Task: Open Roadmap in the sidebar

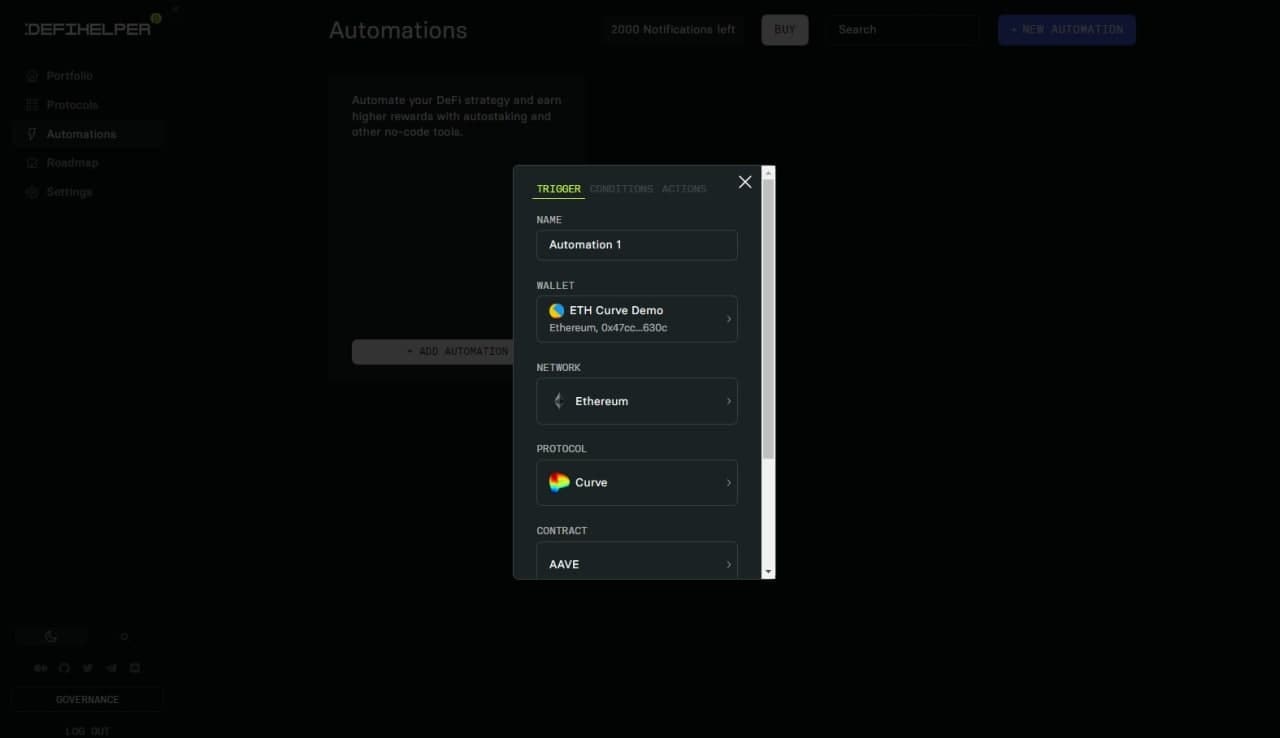Action: click(88, 163)
